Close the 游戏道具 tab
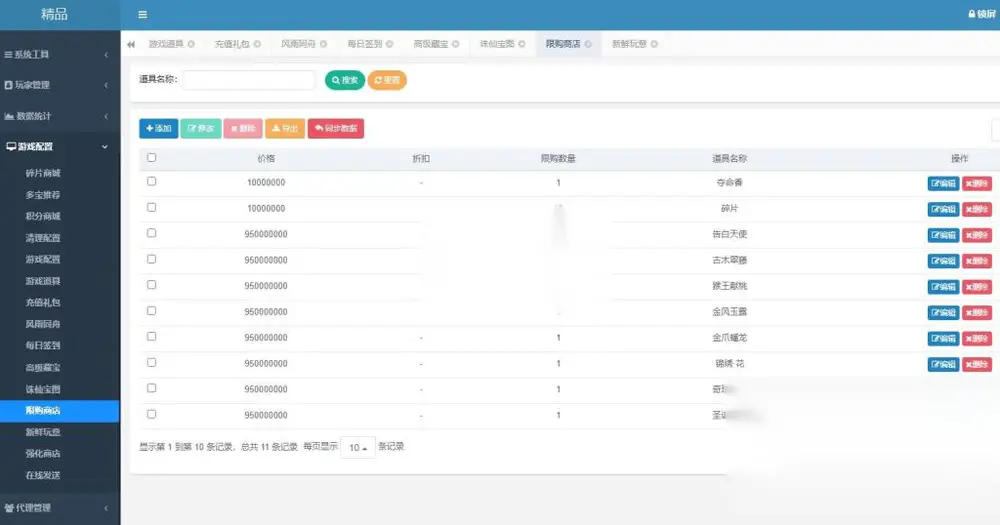Screen dimensions: 1000x525 [191, 44]
